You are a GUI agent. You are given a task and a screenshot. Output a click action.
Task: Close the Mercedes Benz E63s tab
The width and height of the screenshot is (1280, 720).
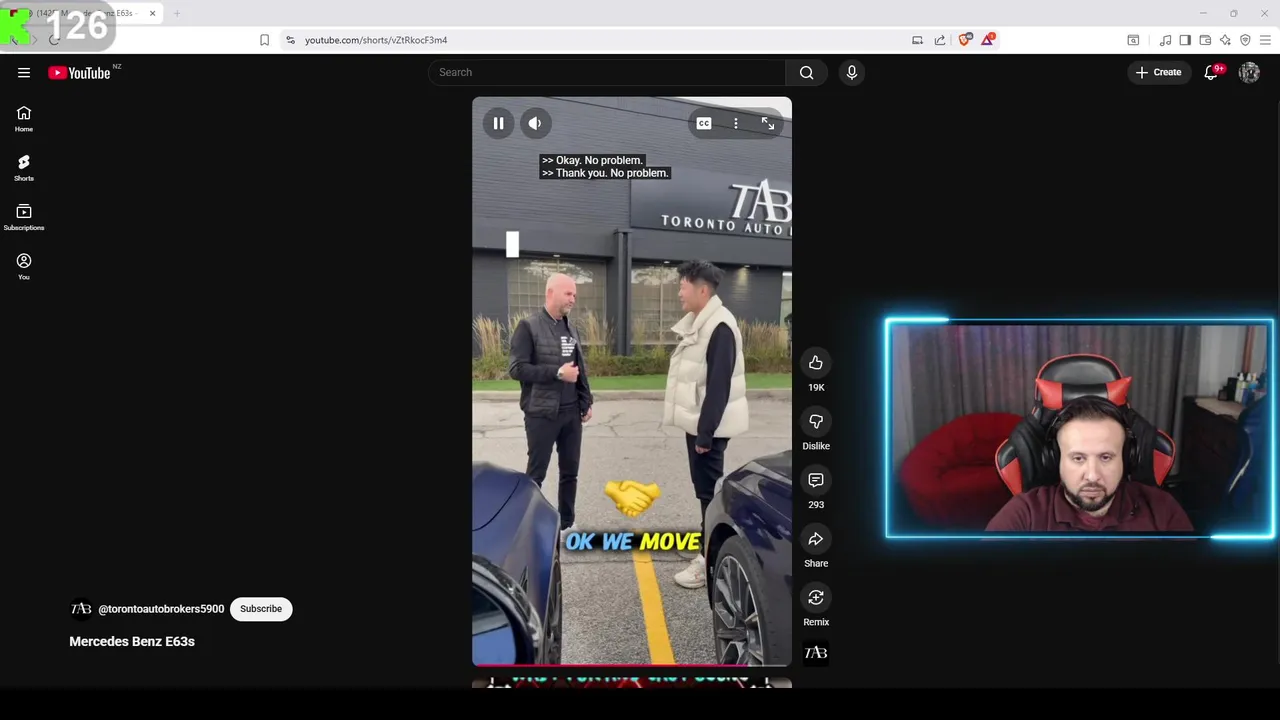point(152,13)
